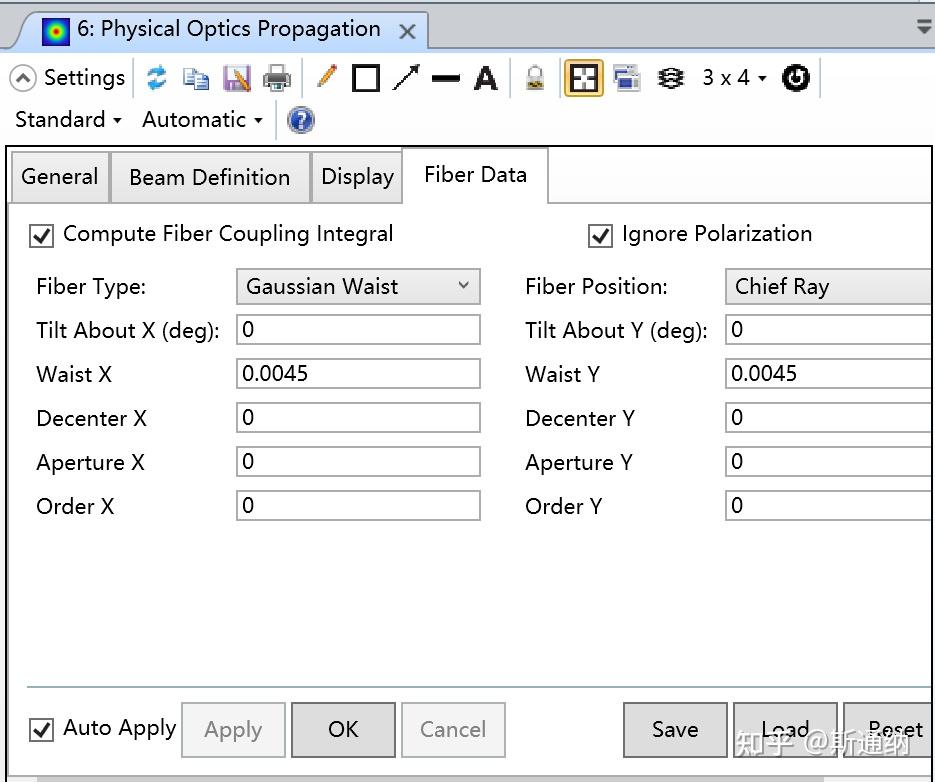The height and width of the screenshot is (782, 935).
Task: Uncheck Ignore Polarization
Action: [600, 236]
